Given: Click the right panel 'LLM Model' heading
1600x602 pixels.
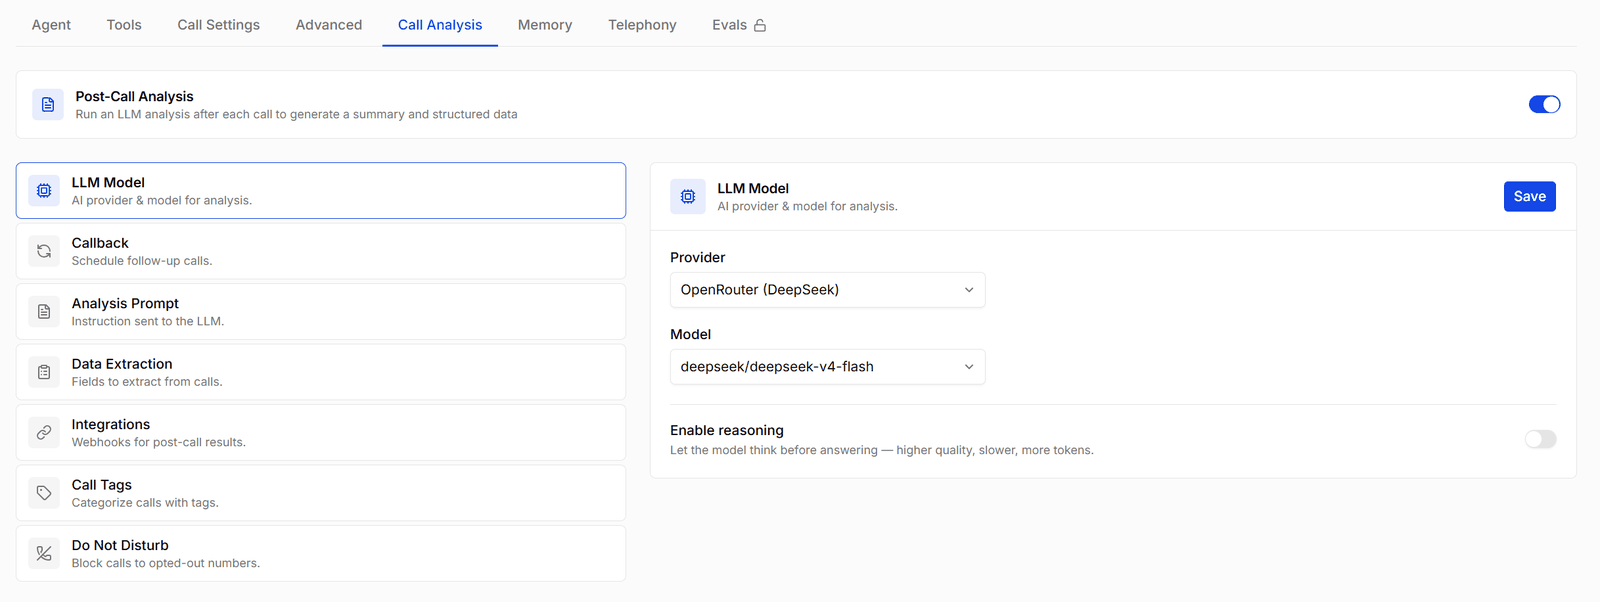Looking at the screenshot, I should pyautogui.click(x=753, y=188).
